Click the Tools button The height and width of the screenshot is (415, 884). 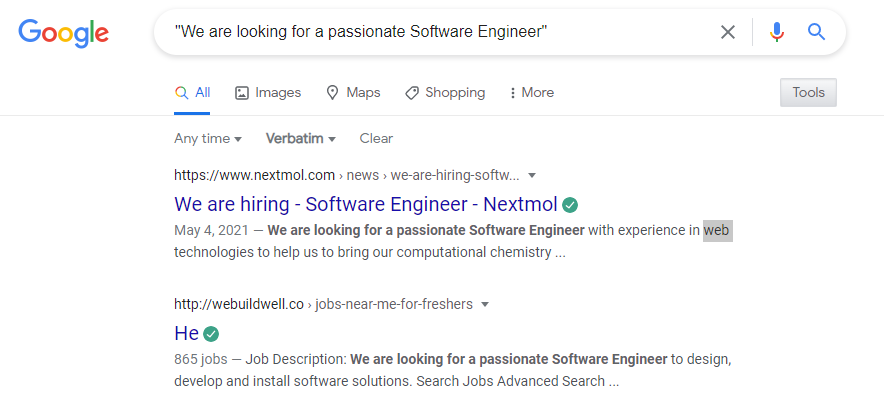coord(808,92)
